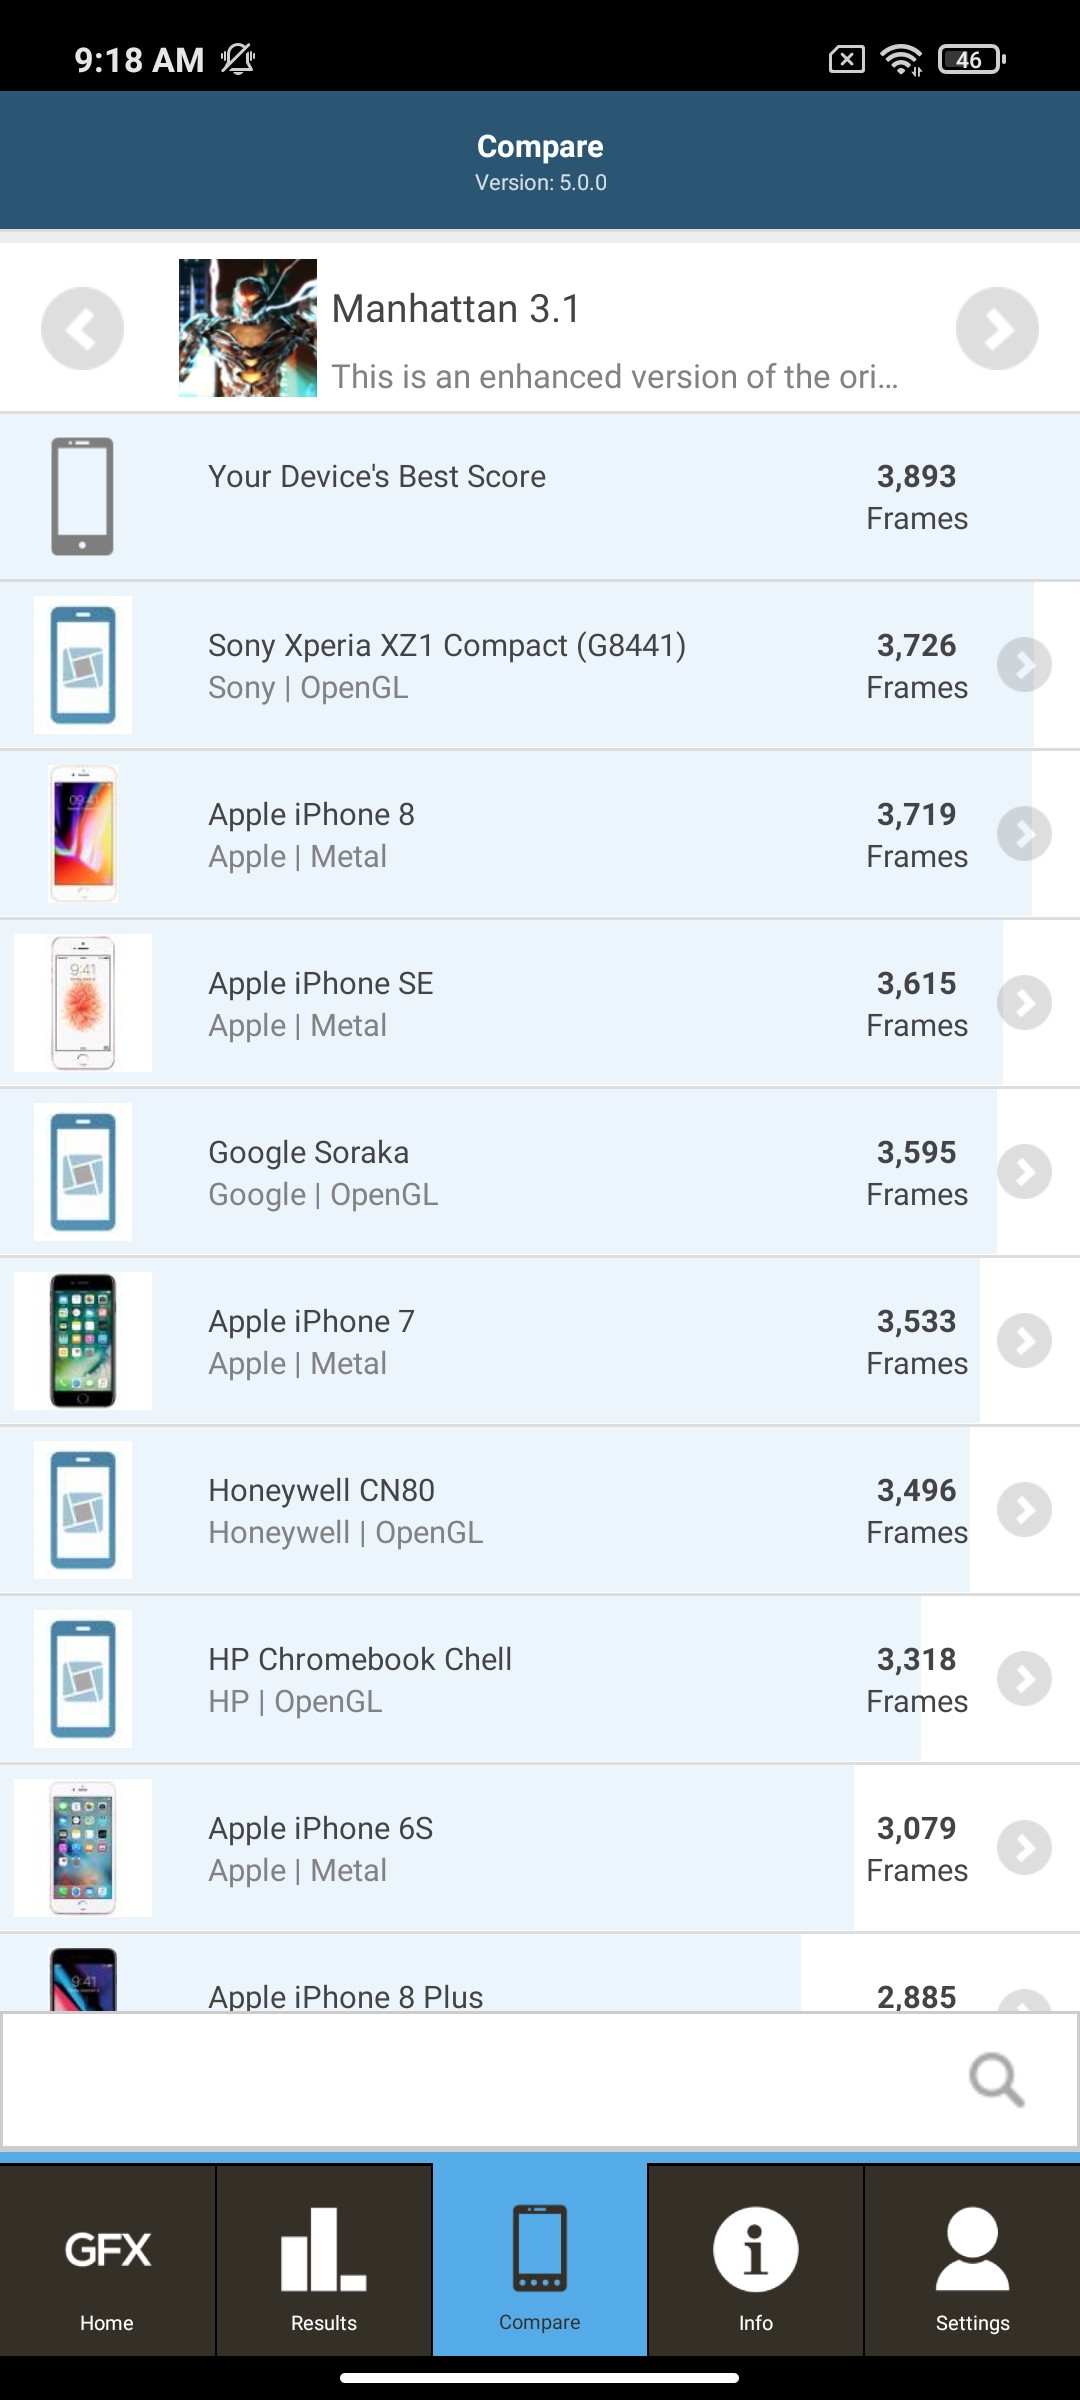
Task: Go to previous benchmark test arrow
Action: pos(82,328)
